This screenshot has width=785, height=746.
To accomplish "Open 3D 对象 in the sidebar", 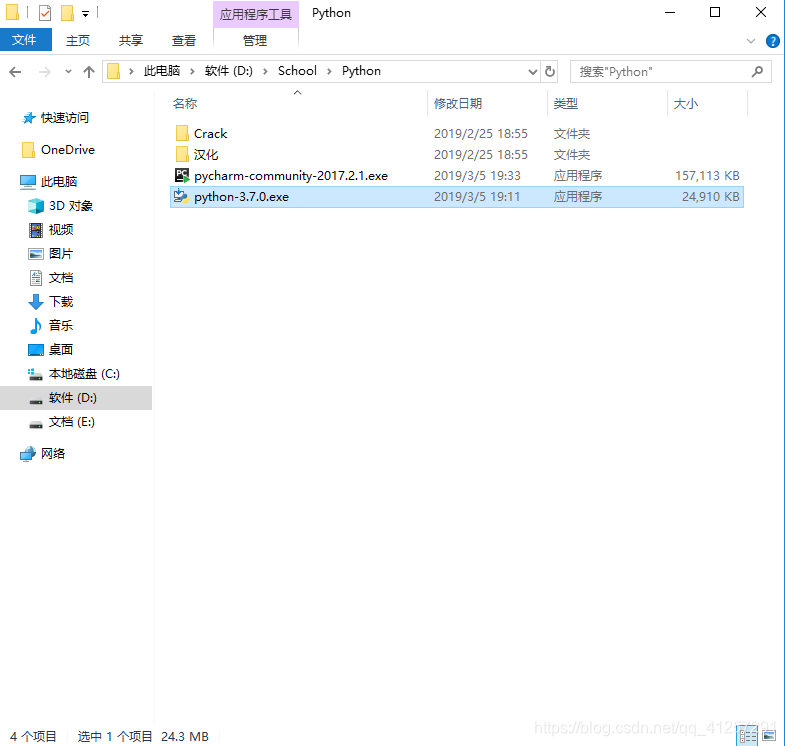I will [x=71, y=206].
